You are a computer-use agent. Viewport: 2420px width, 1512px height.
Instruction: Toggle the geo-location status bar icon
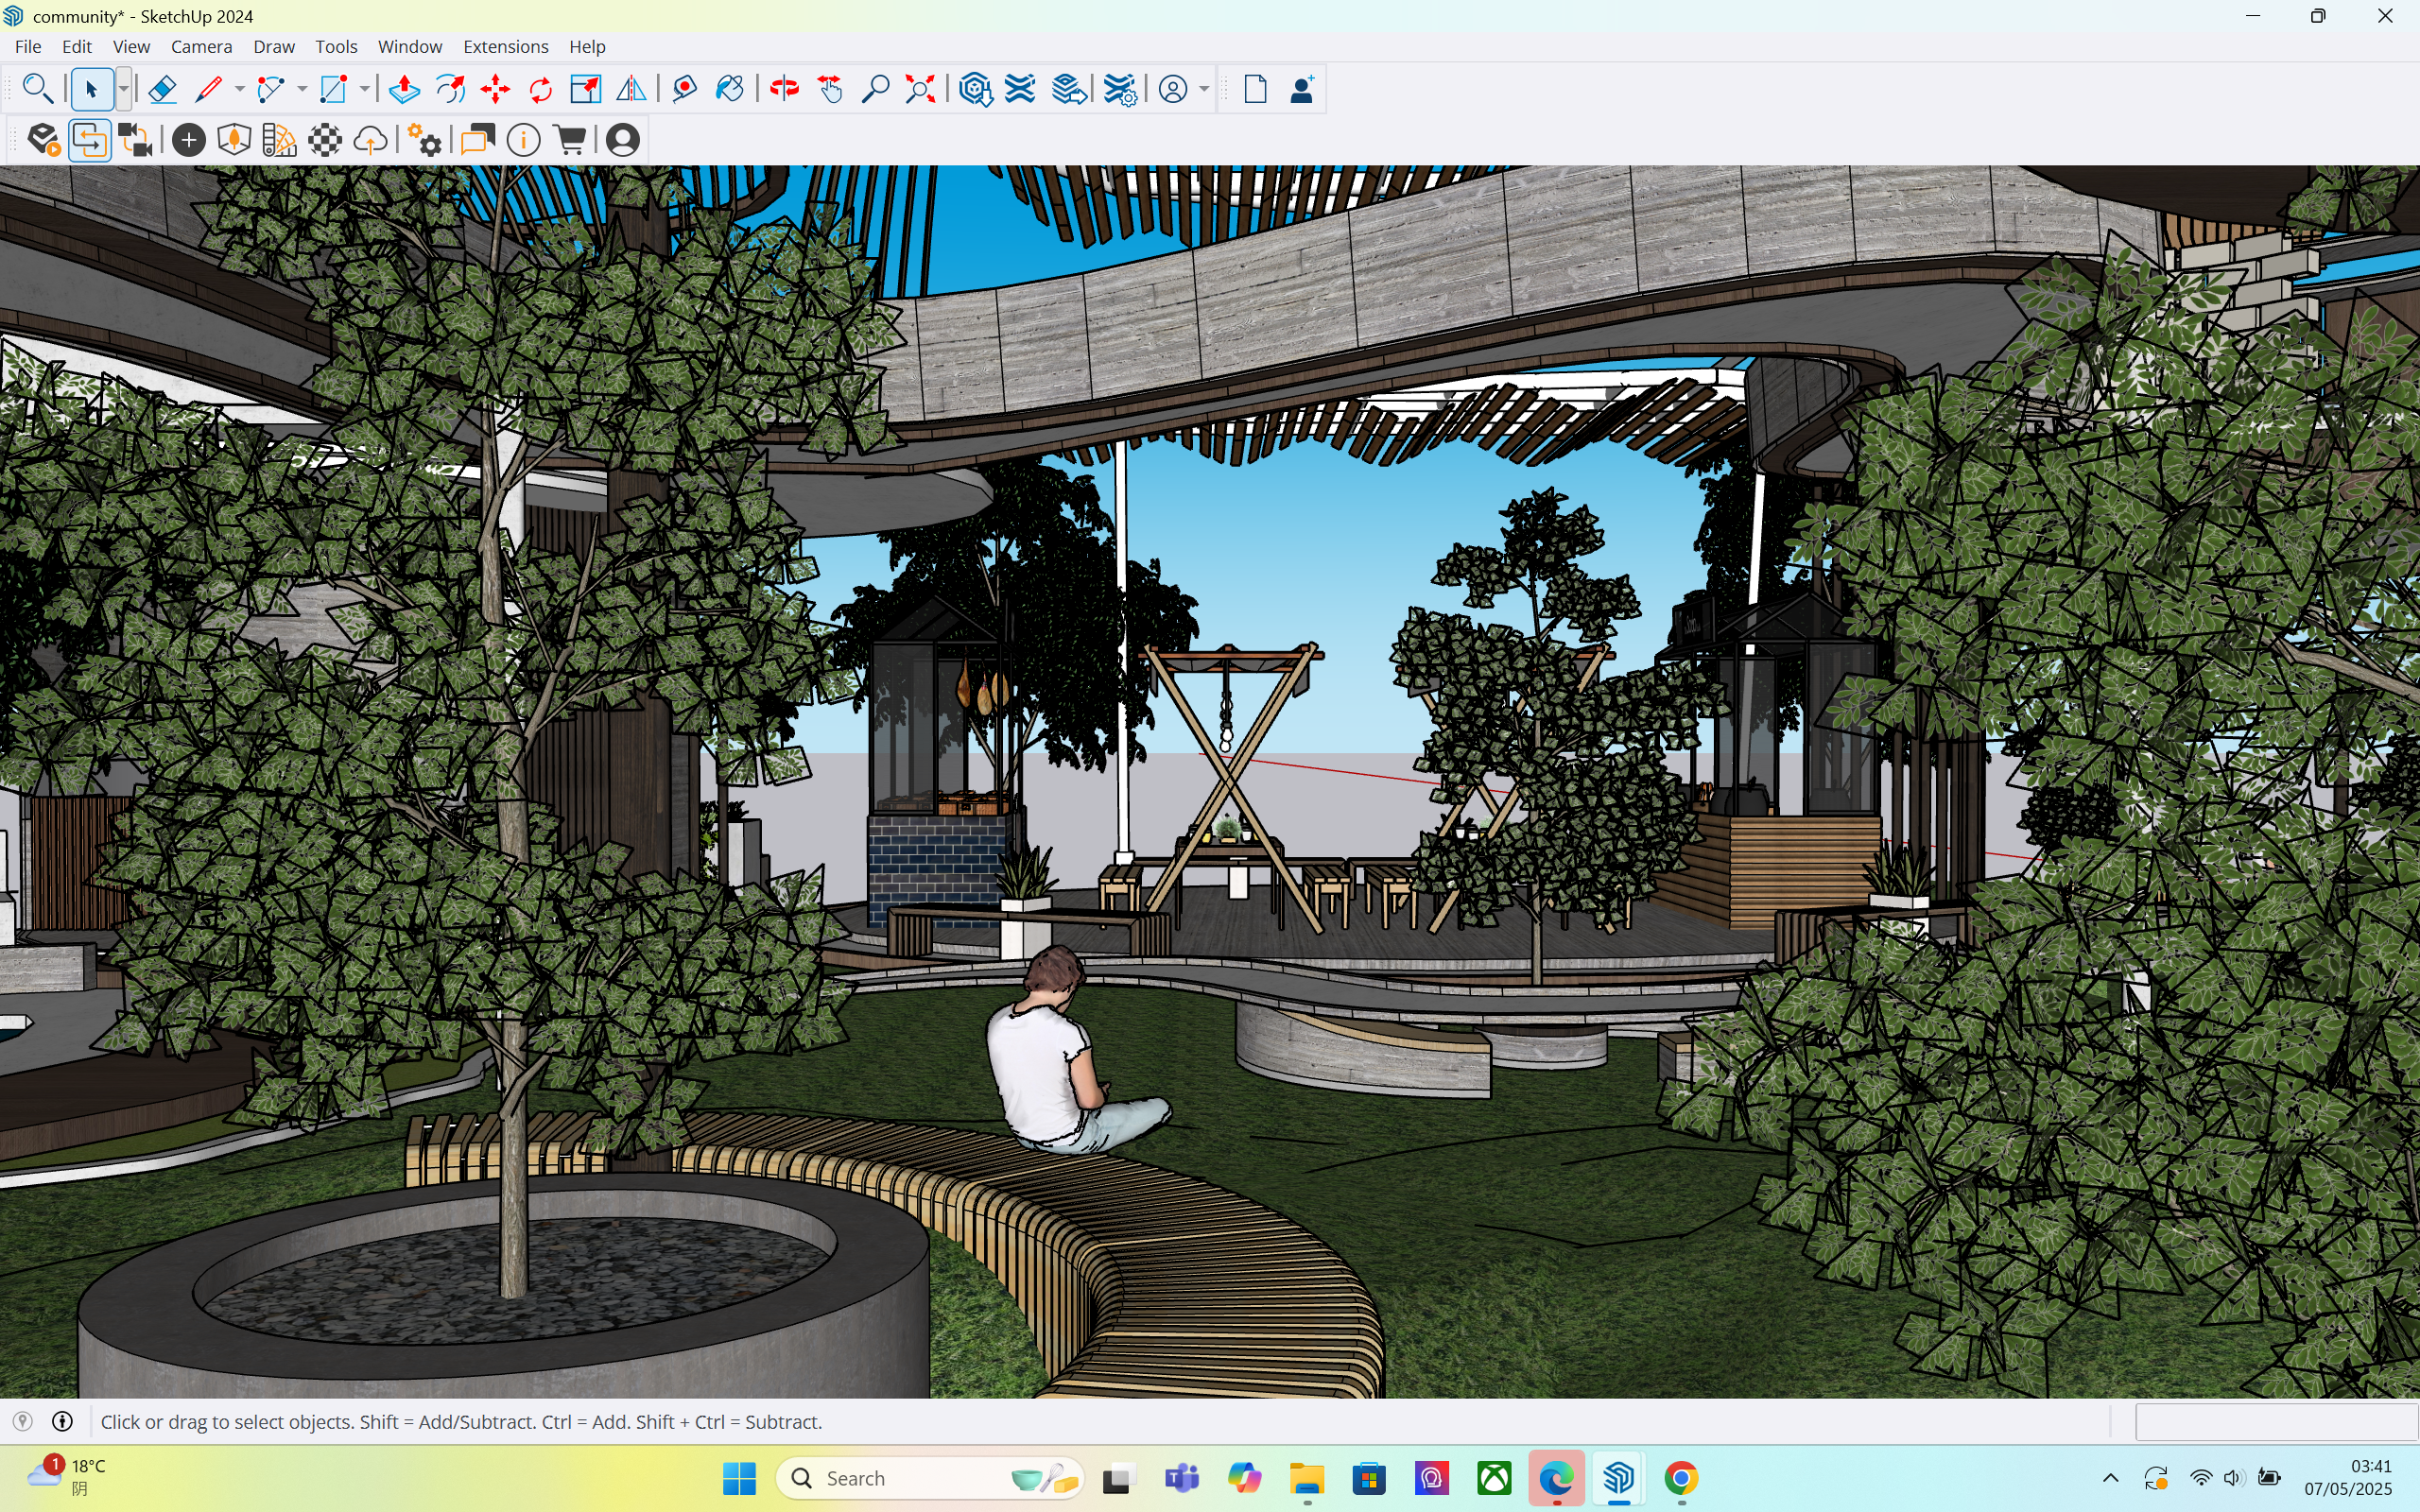[22, 1421]
